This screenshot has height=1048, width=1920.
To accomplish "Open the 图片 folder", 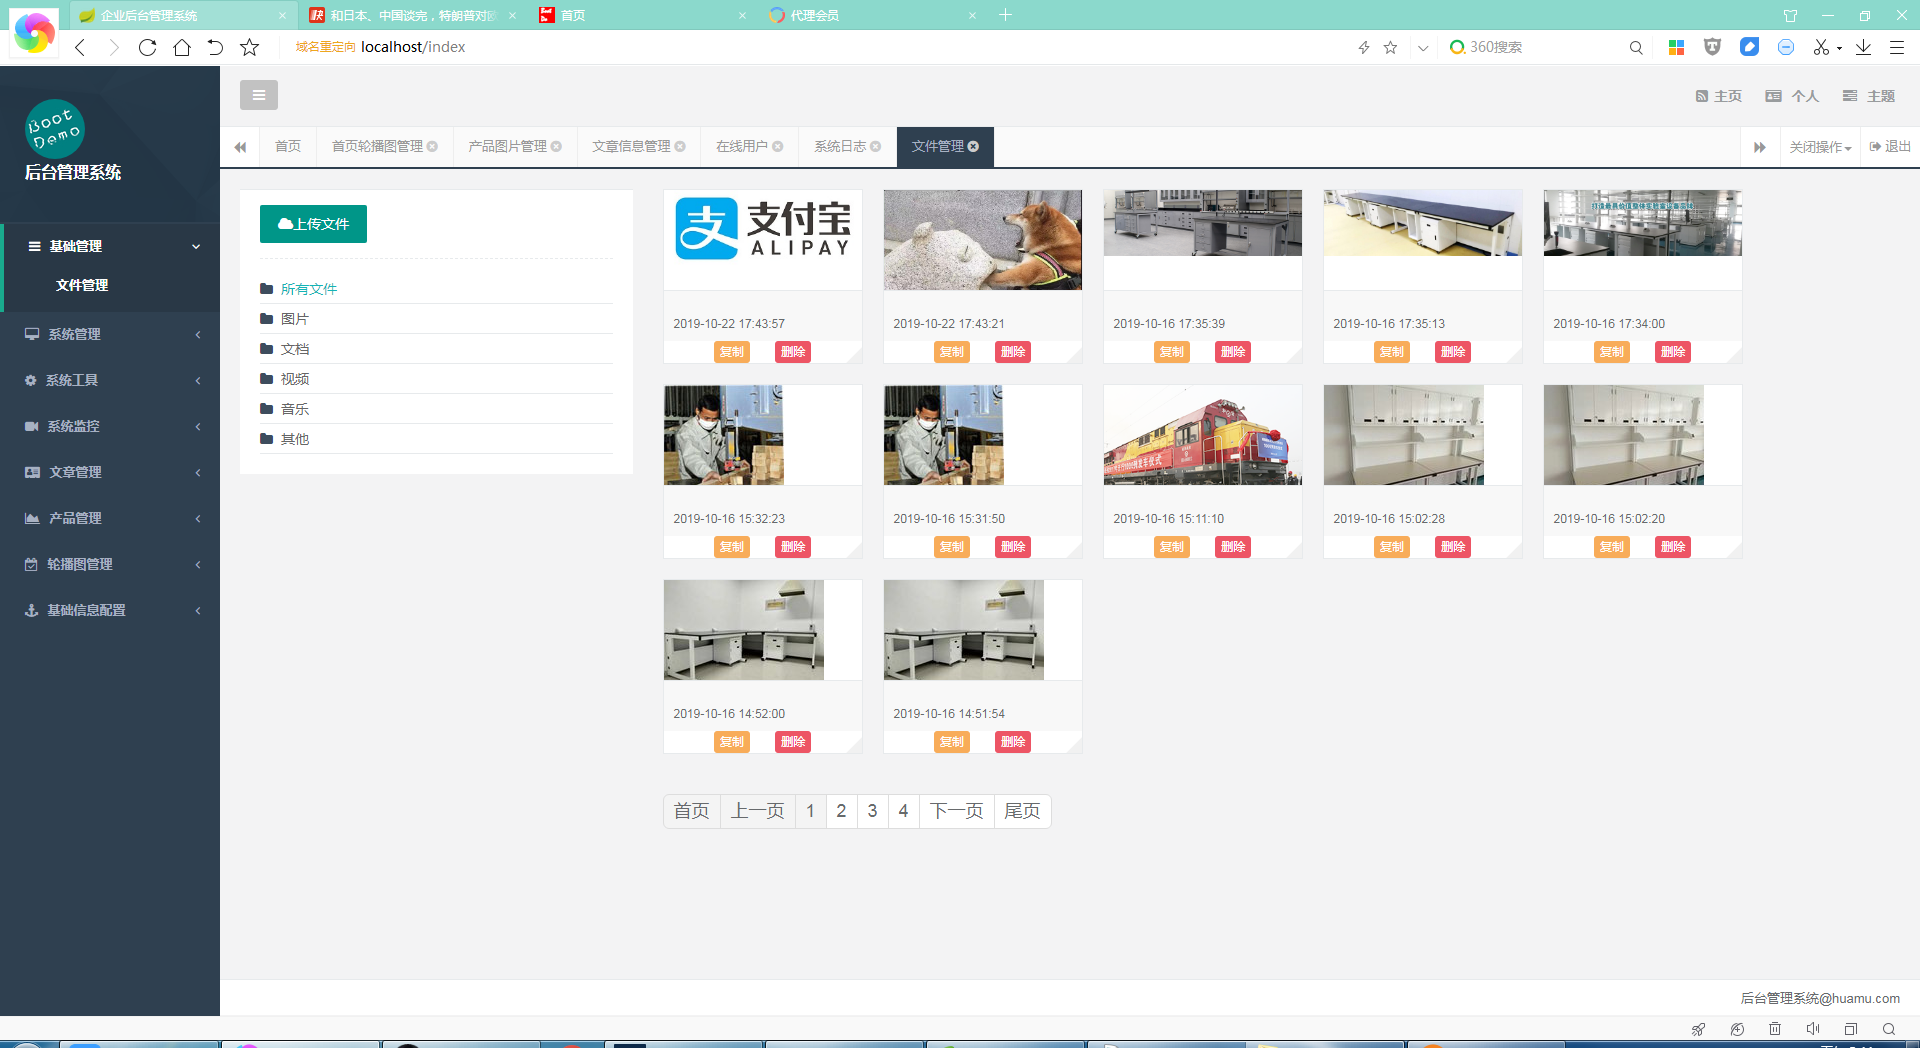I will tap(436, 319).
